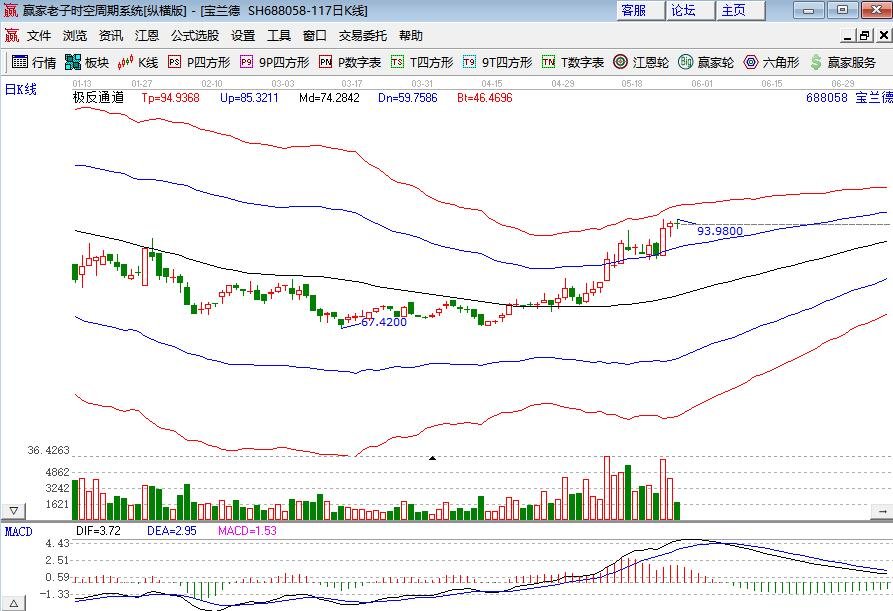The width and height of the screenshot is (893, 611).
Task: Minimize the inner document window
Action: click(x=848, y=35)
